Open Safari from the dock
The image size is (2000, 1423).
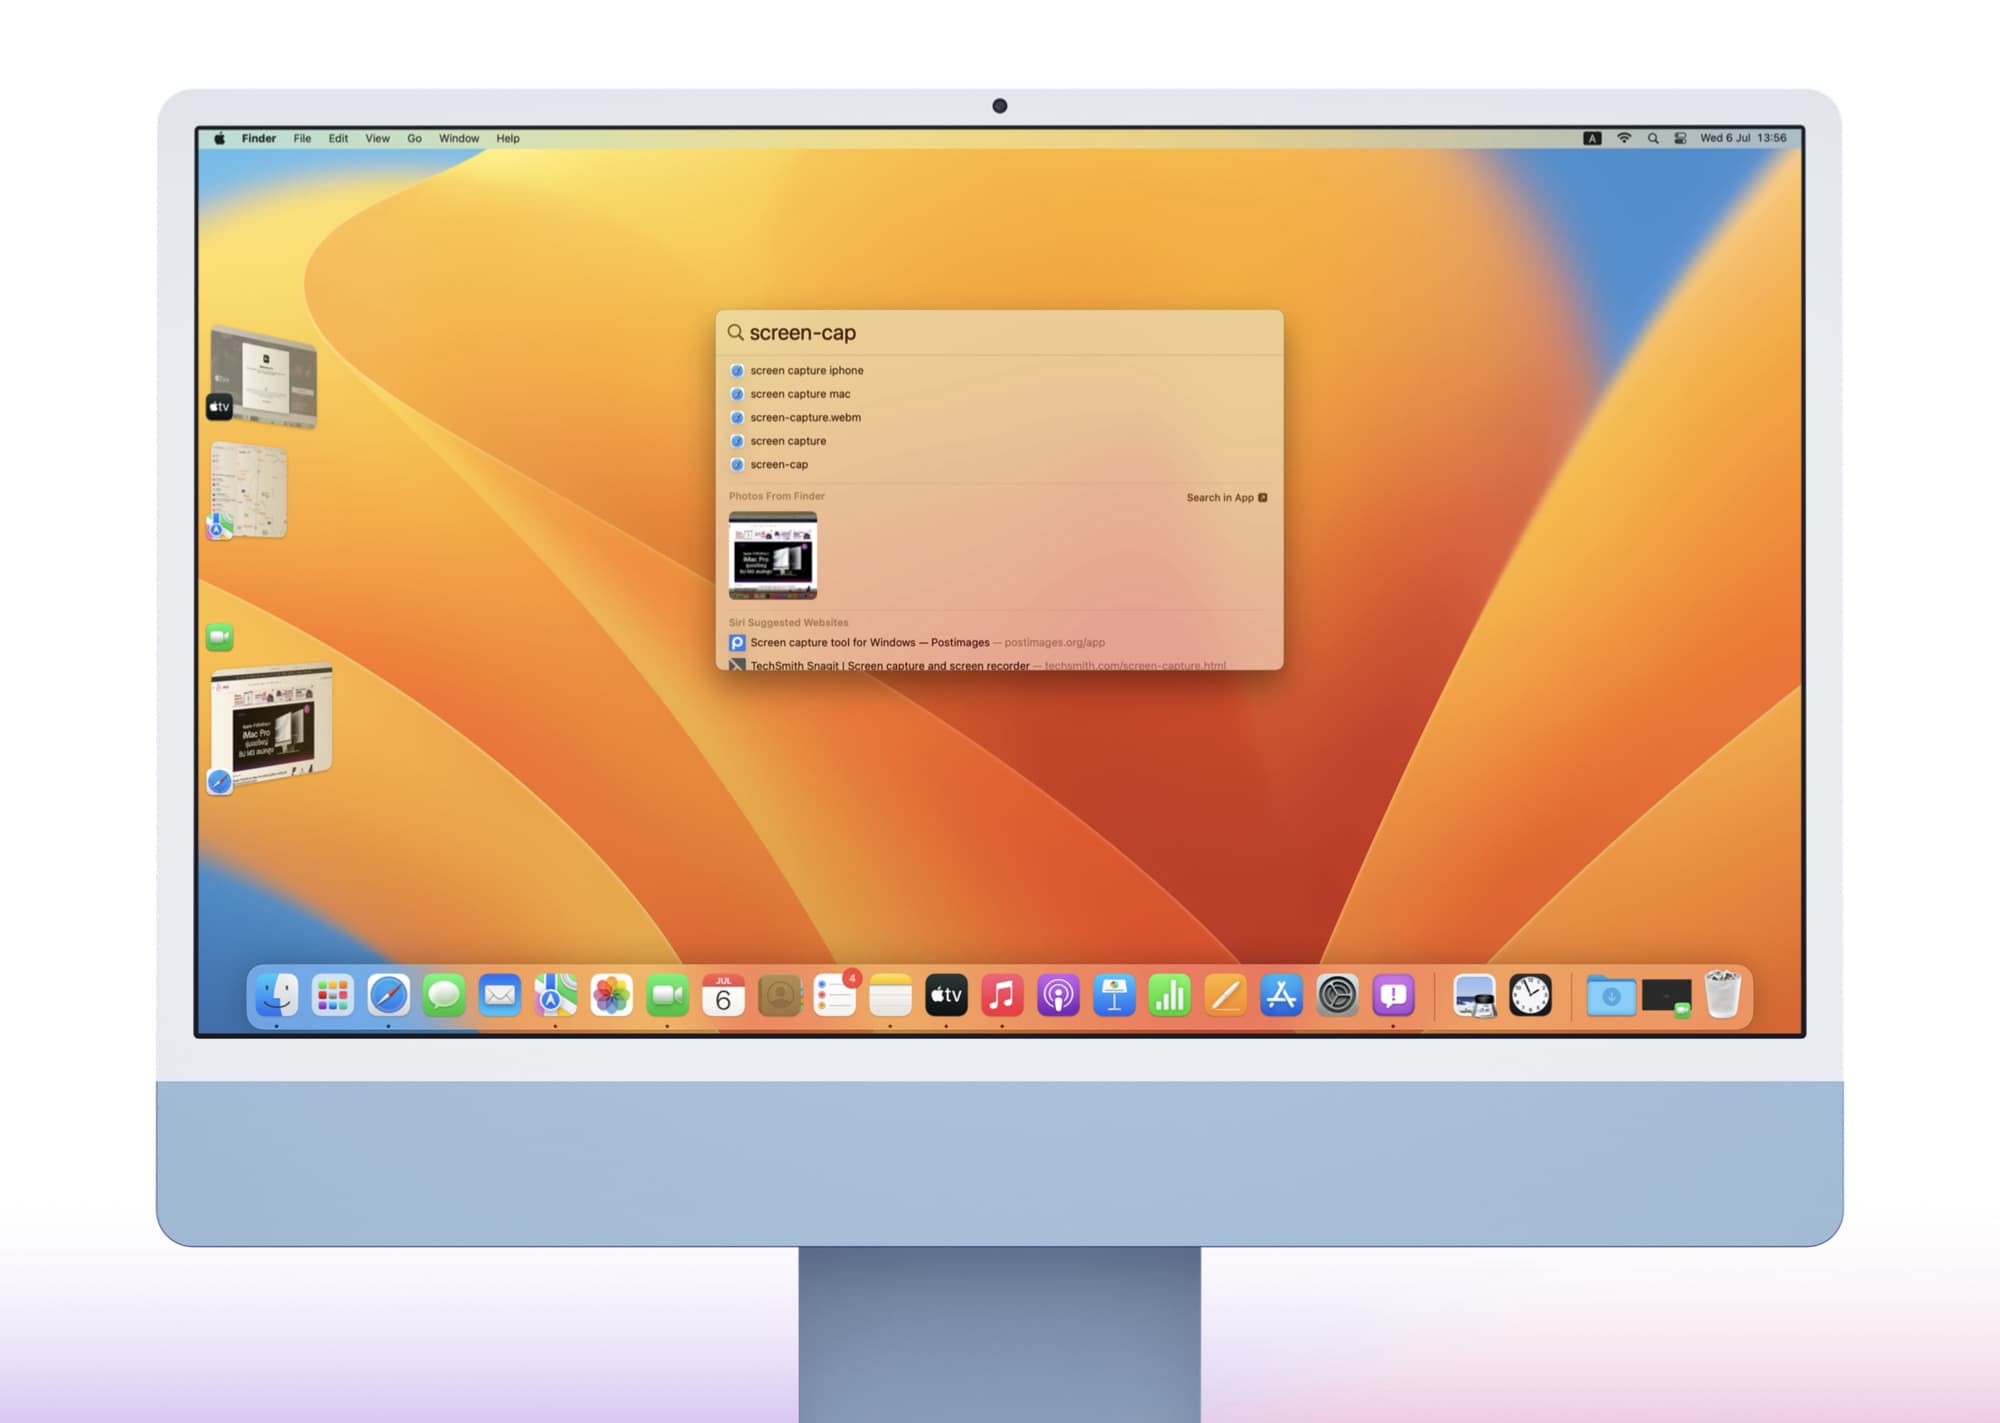pos(388,996)
